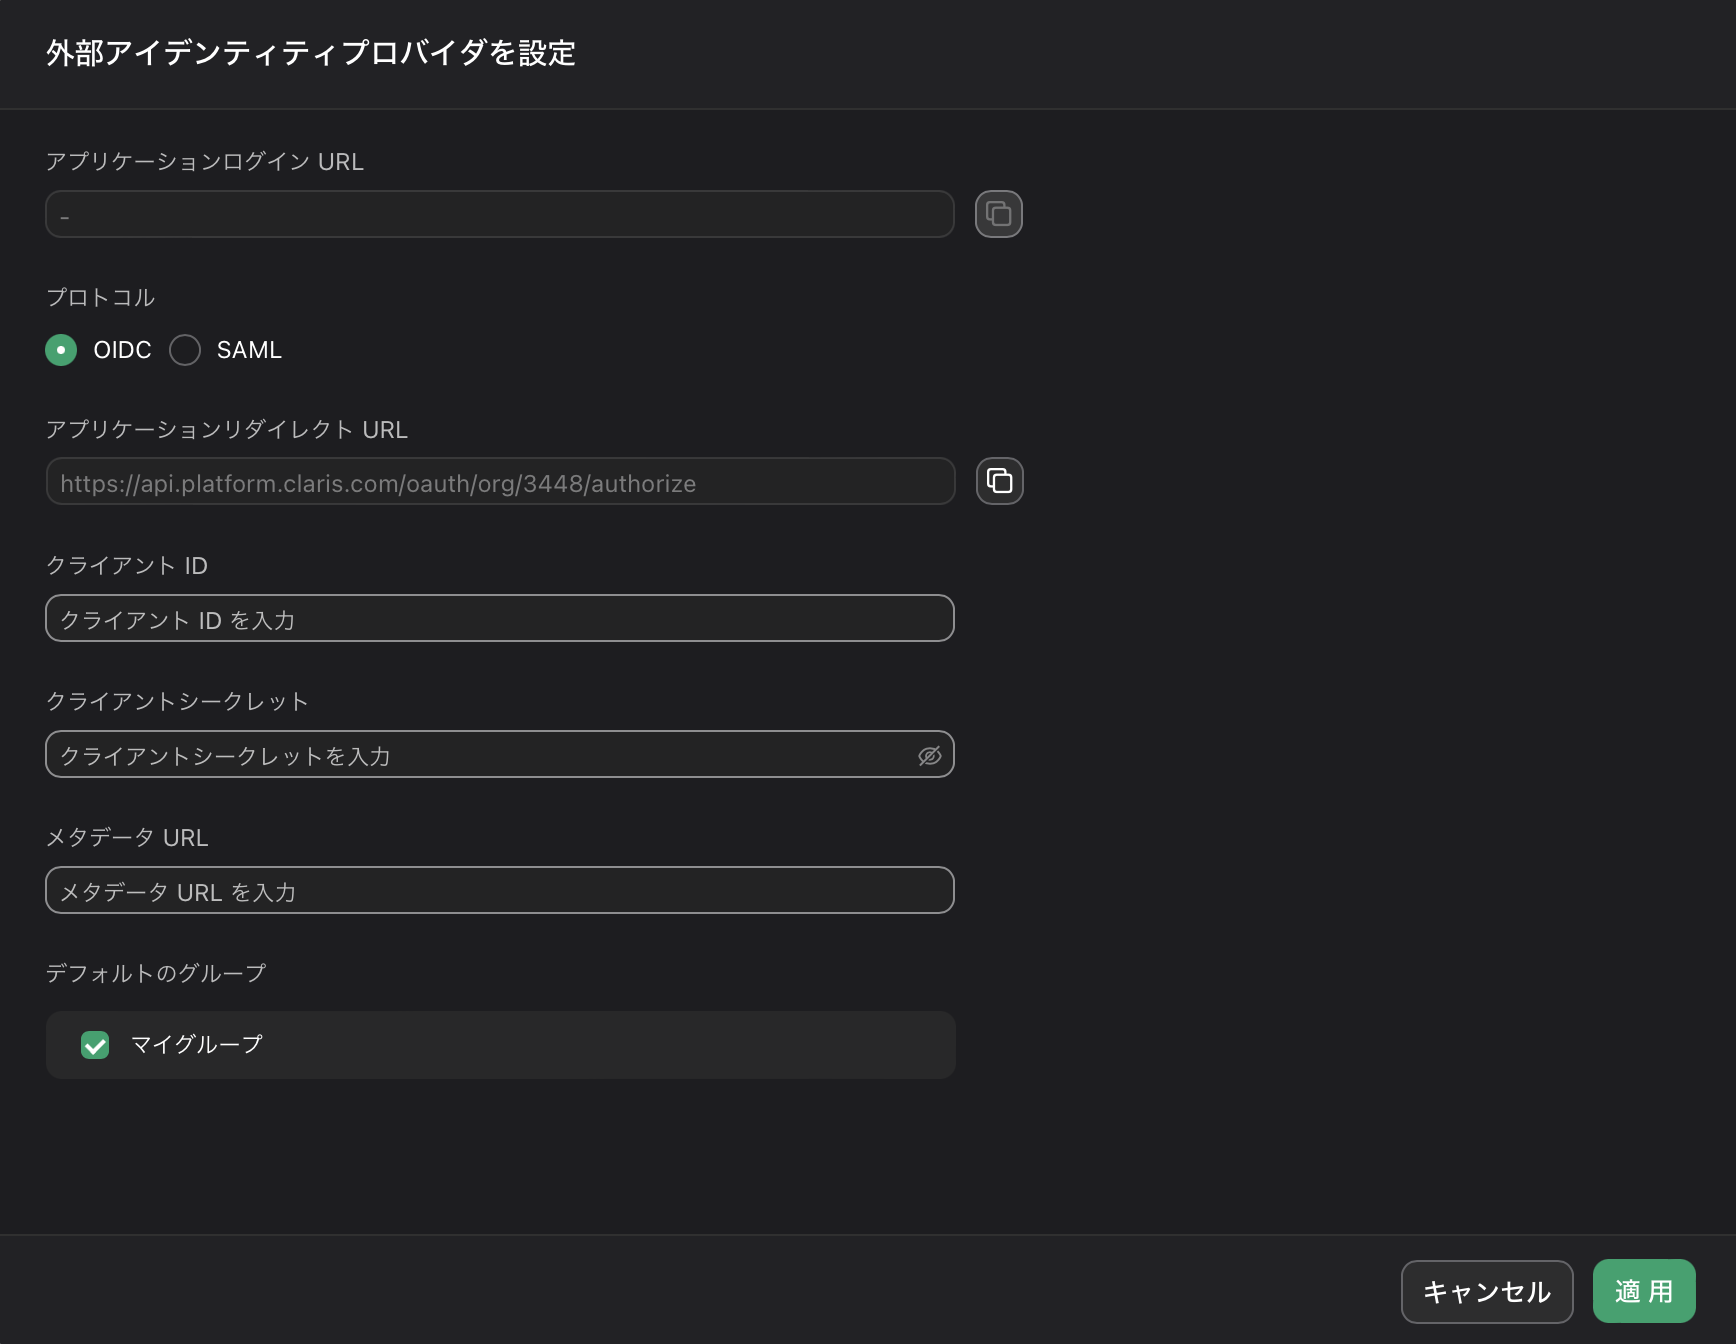This screenshot has height=1344, width=1736.
Task: Click the アプリケーションログイン URL field
Action: click(499, 214)
